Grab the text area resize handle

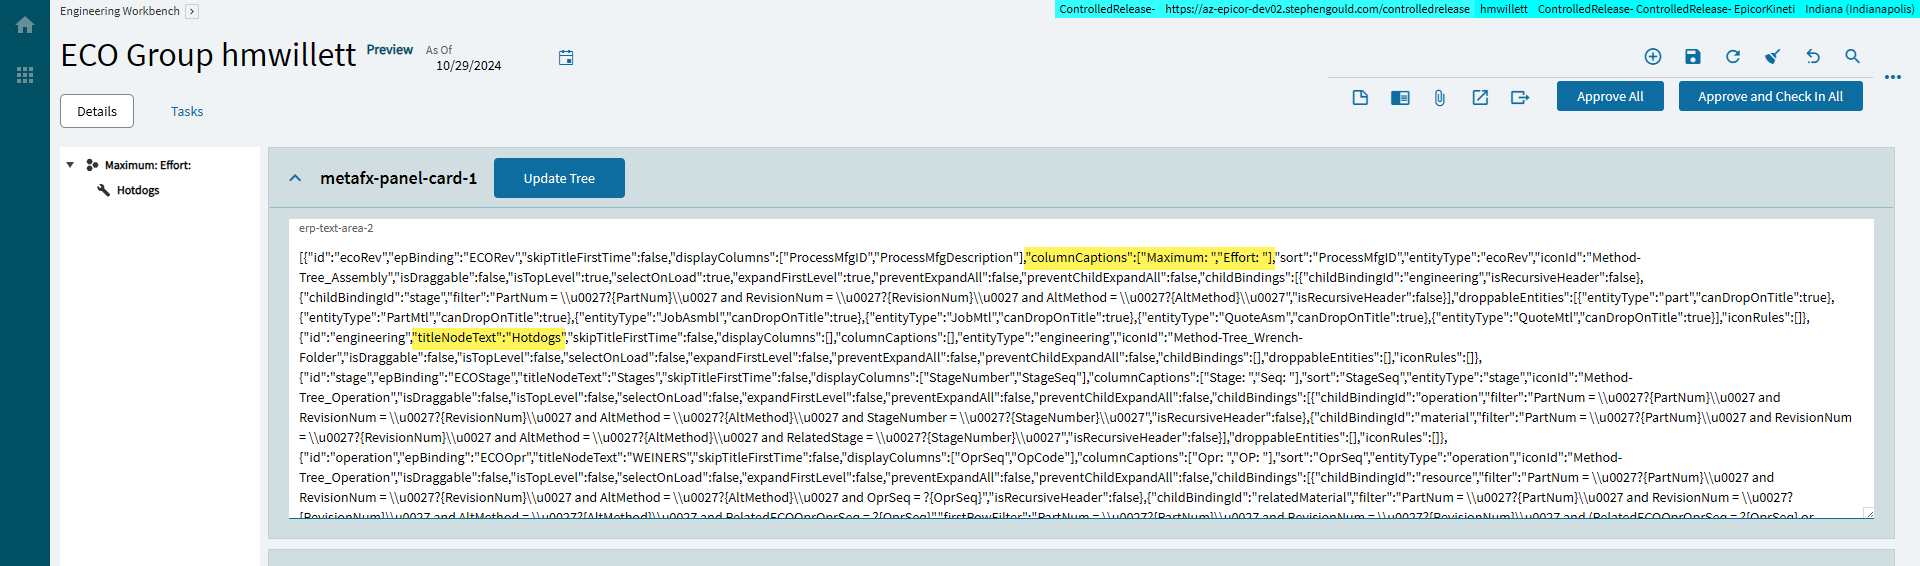1868,513
